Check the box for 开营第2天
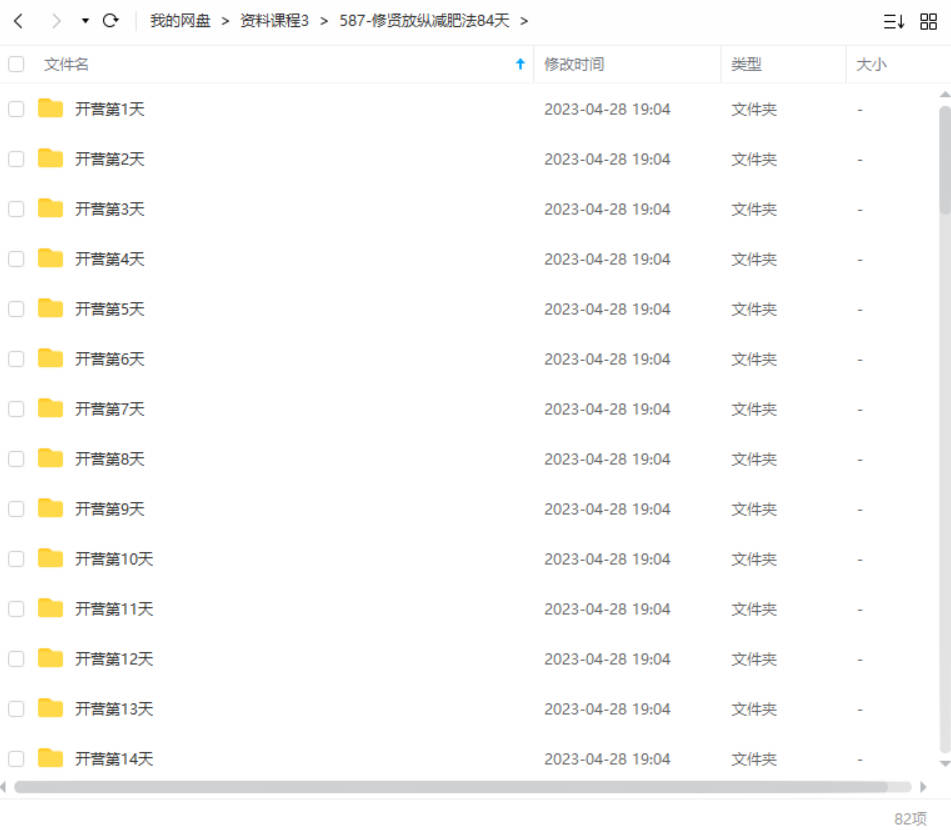 click(x=16, y=159)
